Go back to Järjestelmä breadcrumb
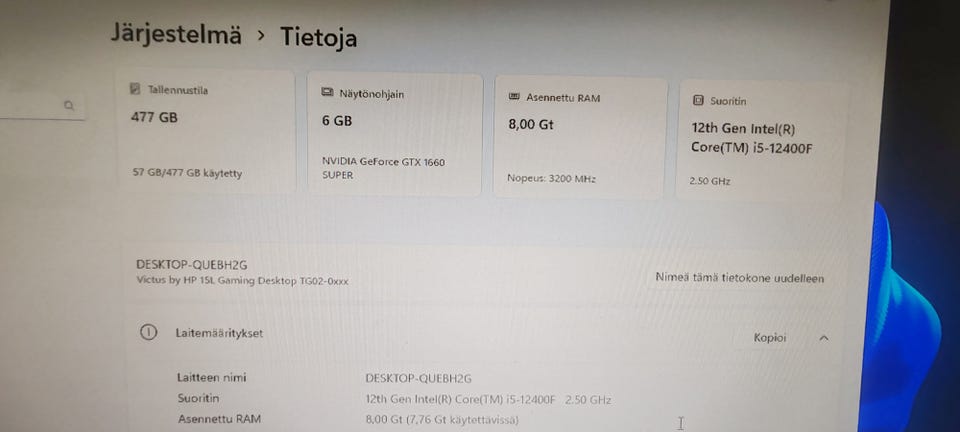The image size is (960, 432). (176, 34)
